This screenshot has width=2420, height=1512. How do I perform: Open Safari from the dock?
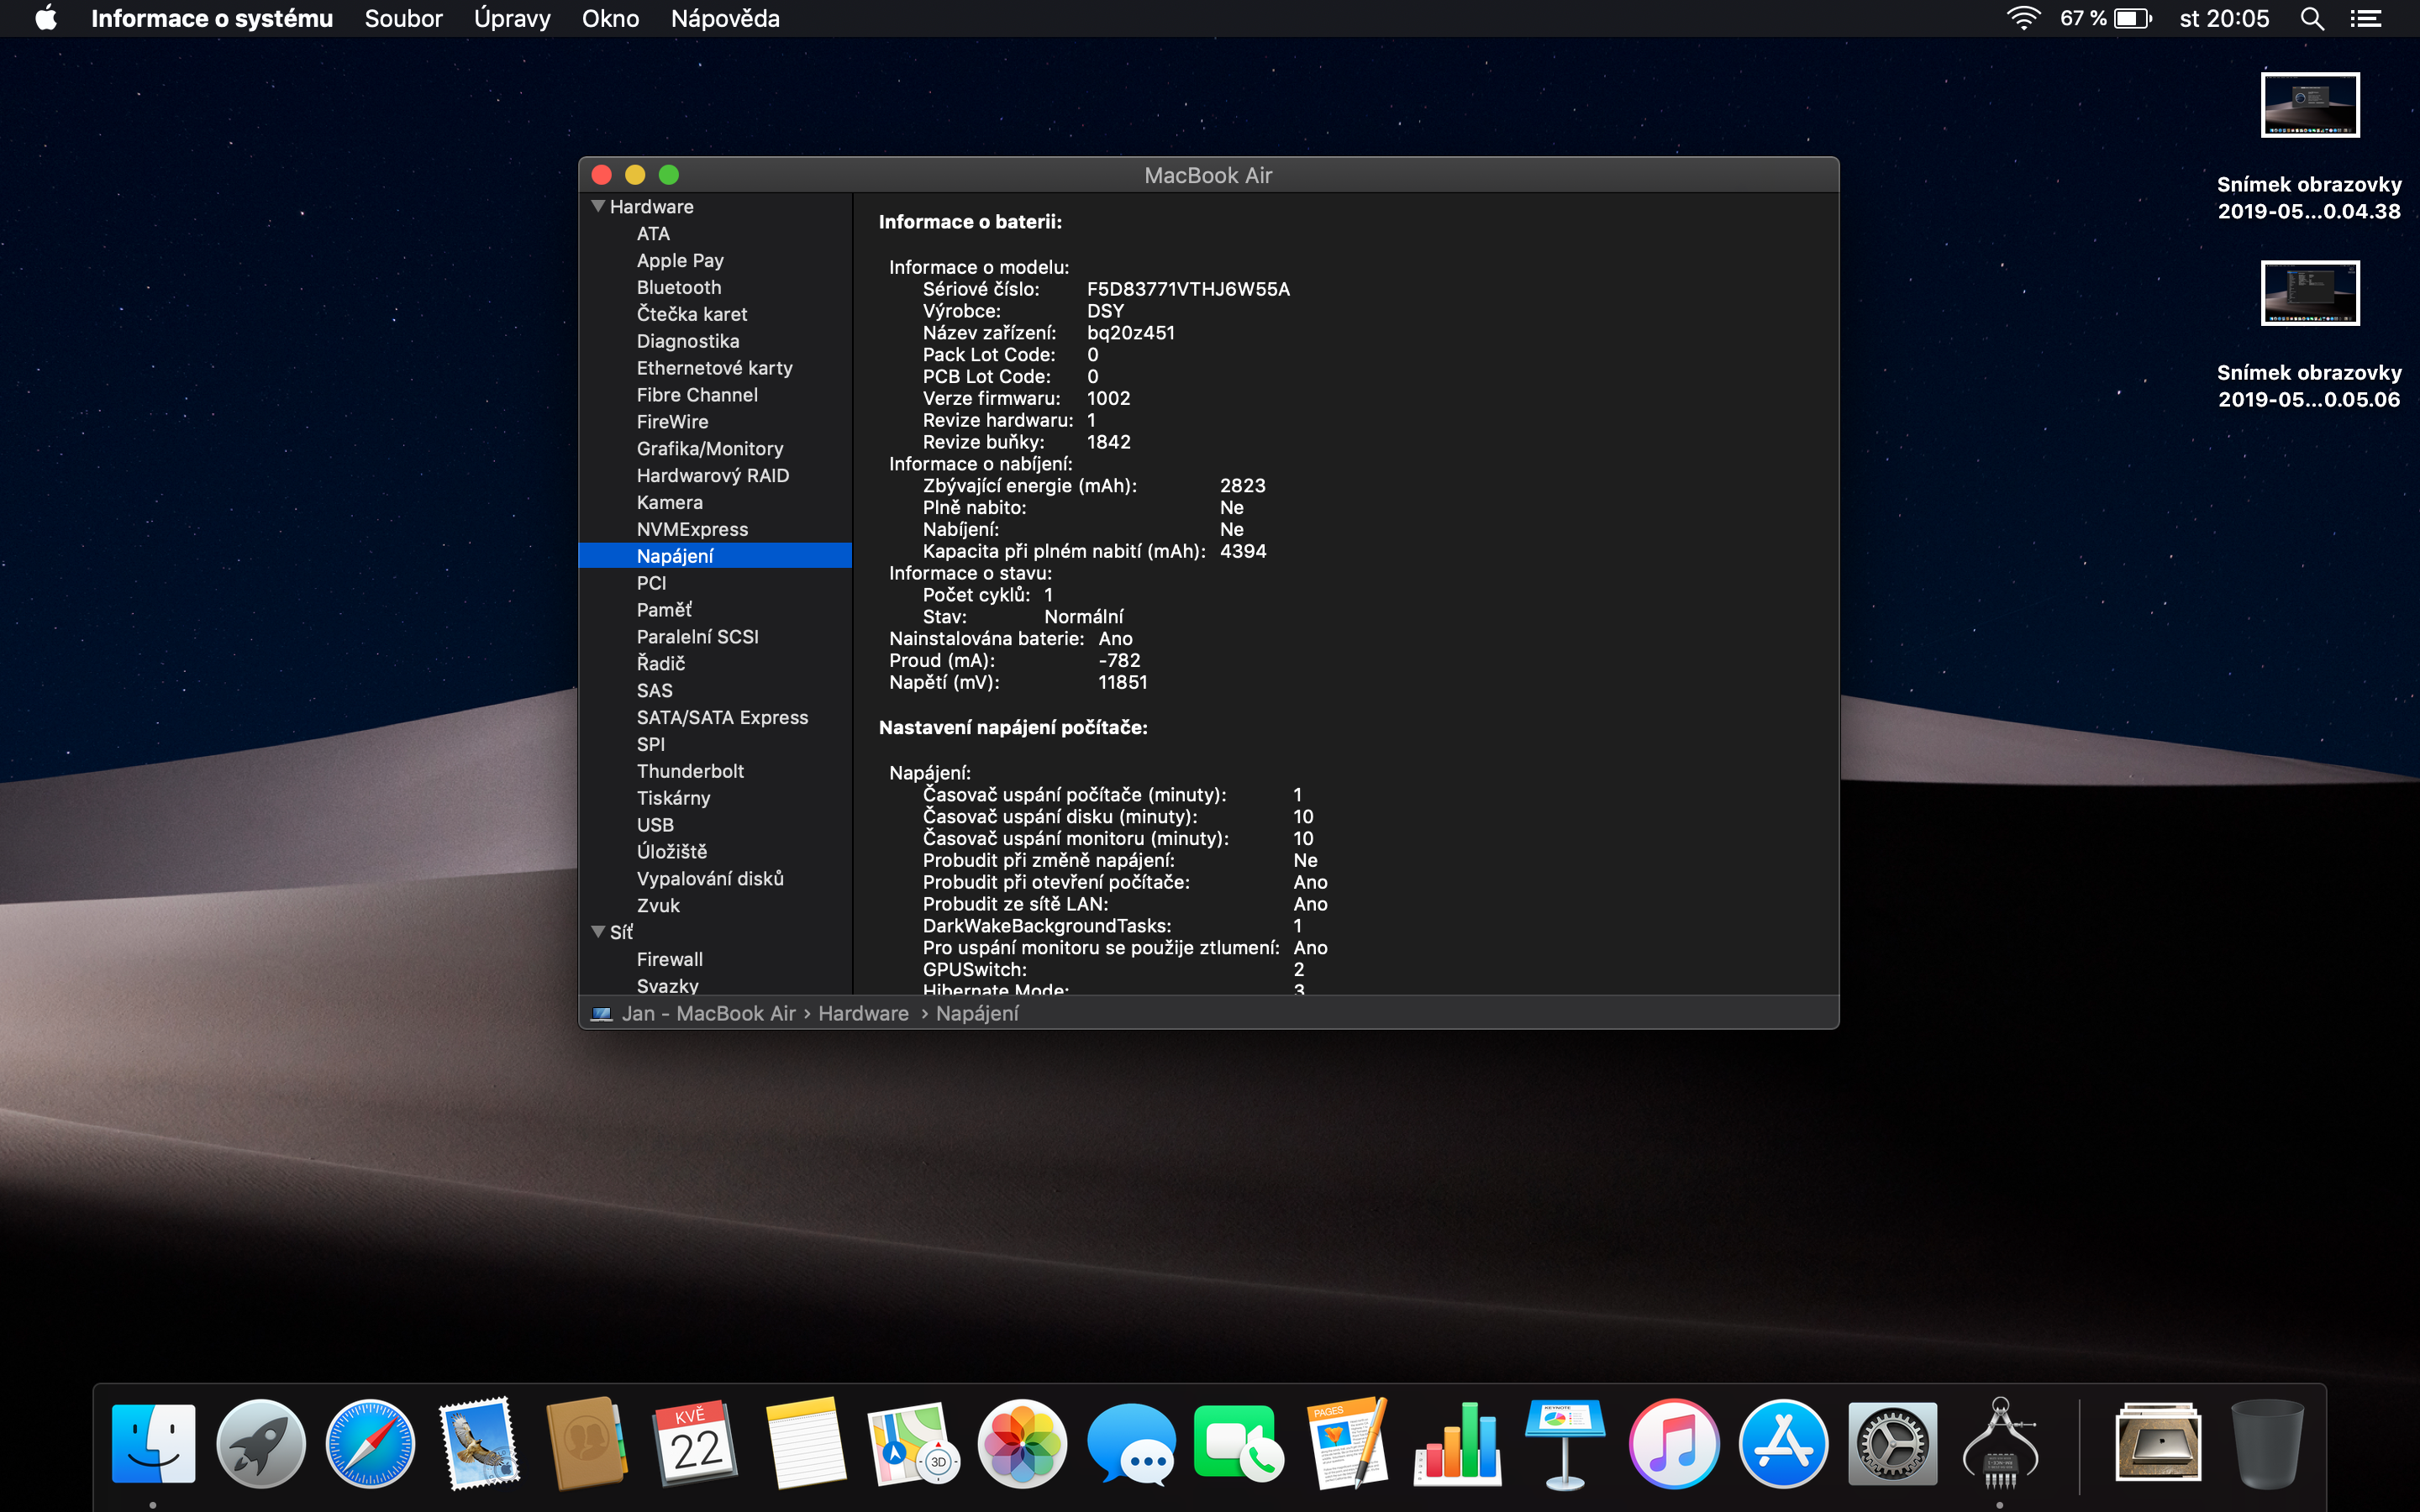tap(370, 1443)
